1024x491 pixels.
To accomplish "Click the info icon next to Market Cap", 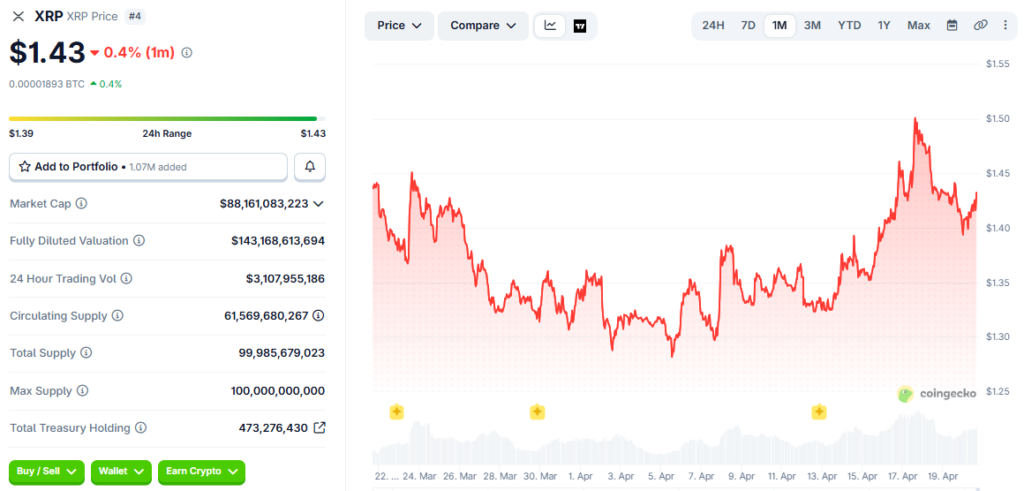I will pyautogui.click(x=82, y=204).
